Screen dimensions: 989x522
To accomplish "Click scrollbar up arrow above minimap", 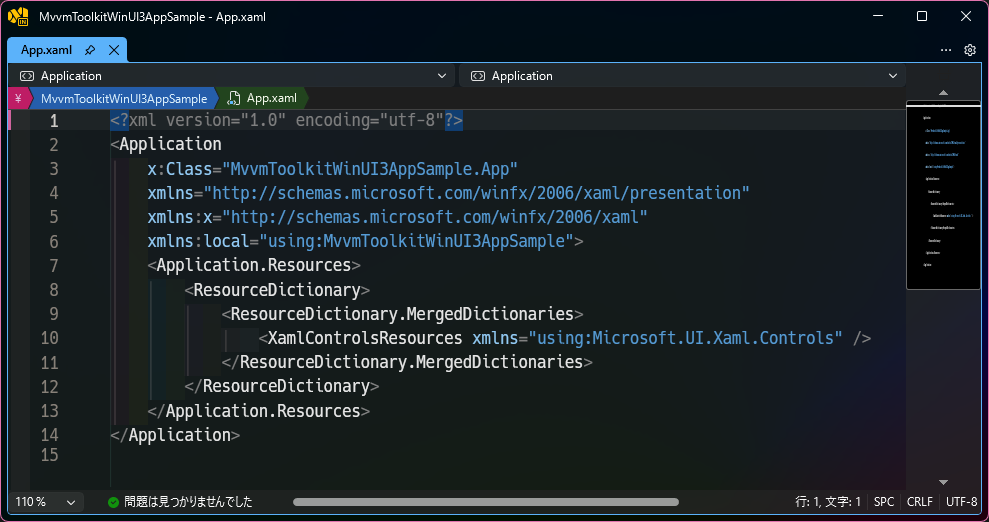I will pos(944,93).
